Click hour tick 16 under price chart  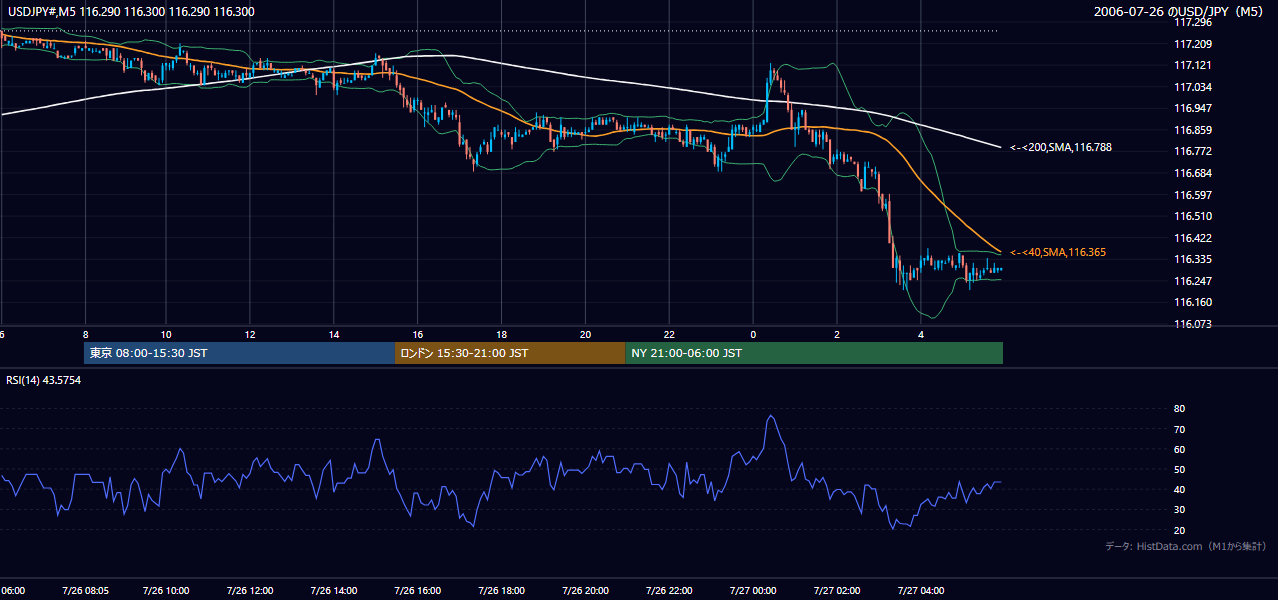pyautogui.click(x=418, y=335)
